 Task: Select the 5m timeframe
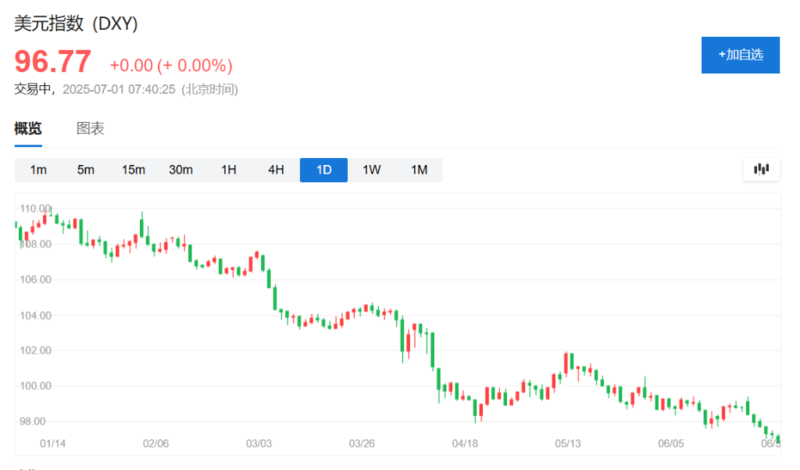point(86,170)
